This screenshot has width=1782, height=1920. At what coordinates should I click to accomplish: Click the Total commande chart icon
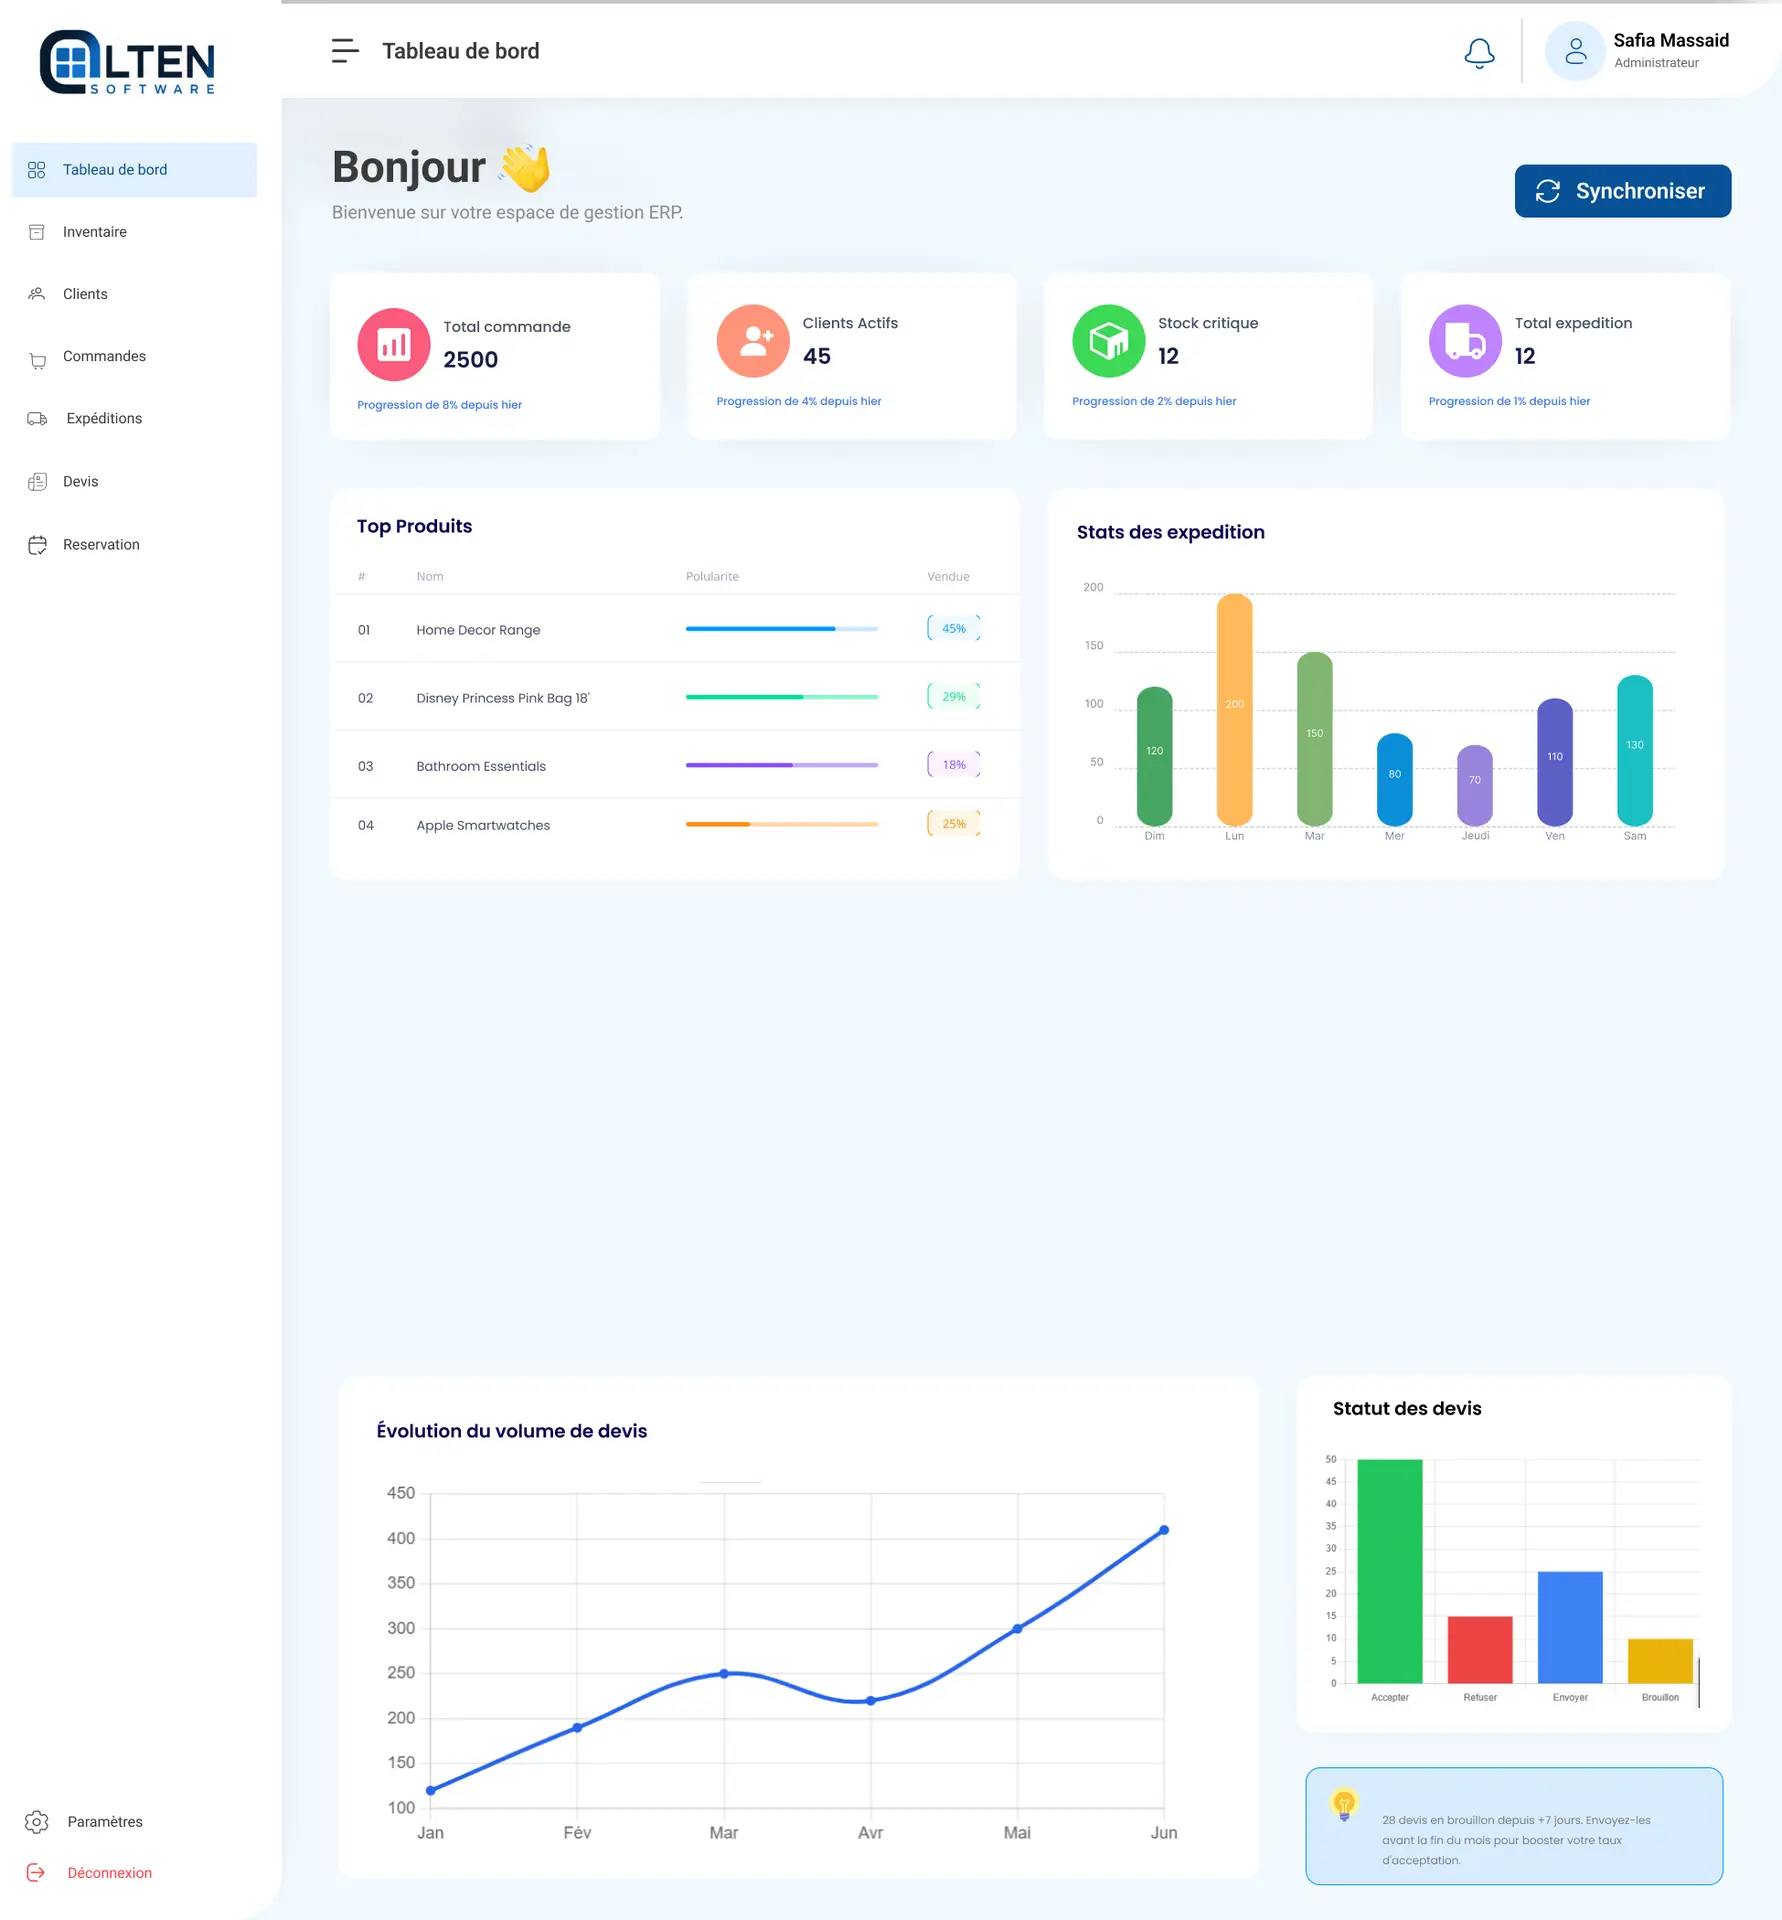click(394, 345)
